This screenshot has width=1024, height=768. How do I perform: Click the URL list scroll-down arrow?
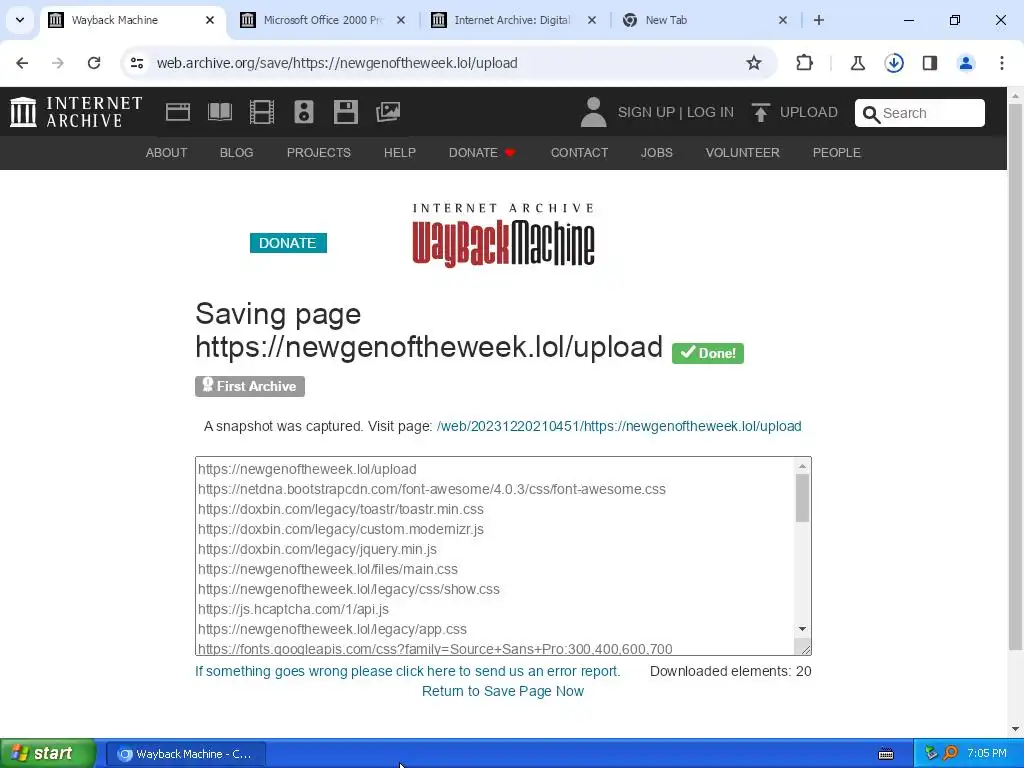click(803, 629)
